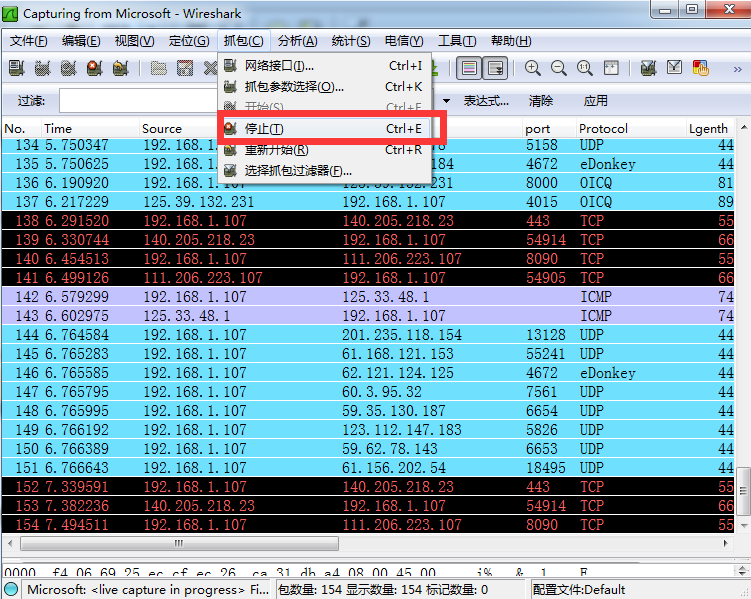Click the normal size 1:1 zoom icon
Image resolution: width=751 pixels, height=599 pixels.
click(585, 68)
